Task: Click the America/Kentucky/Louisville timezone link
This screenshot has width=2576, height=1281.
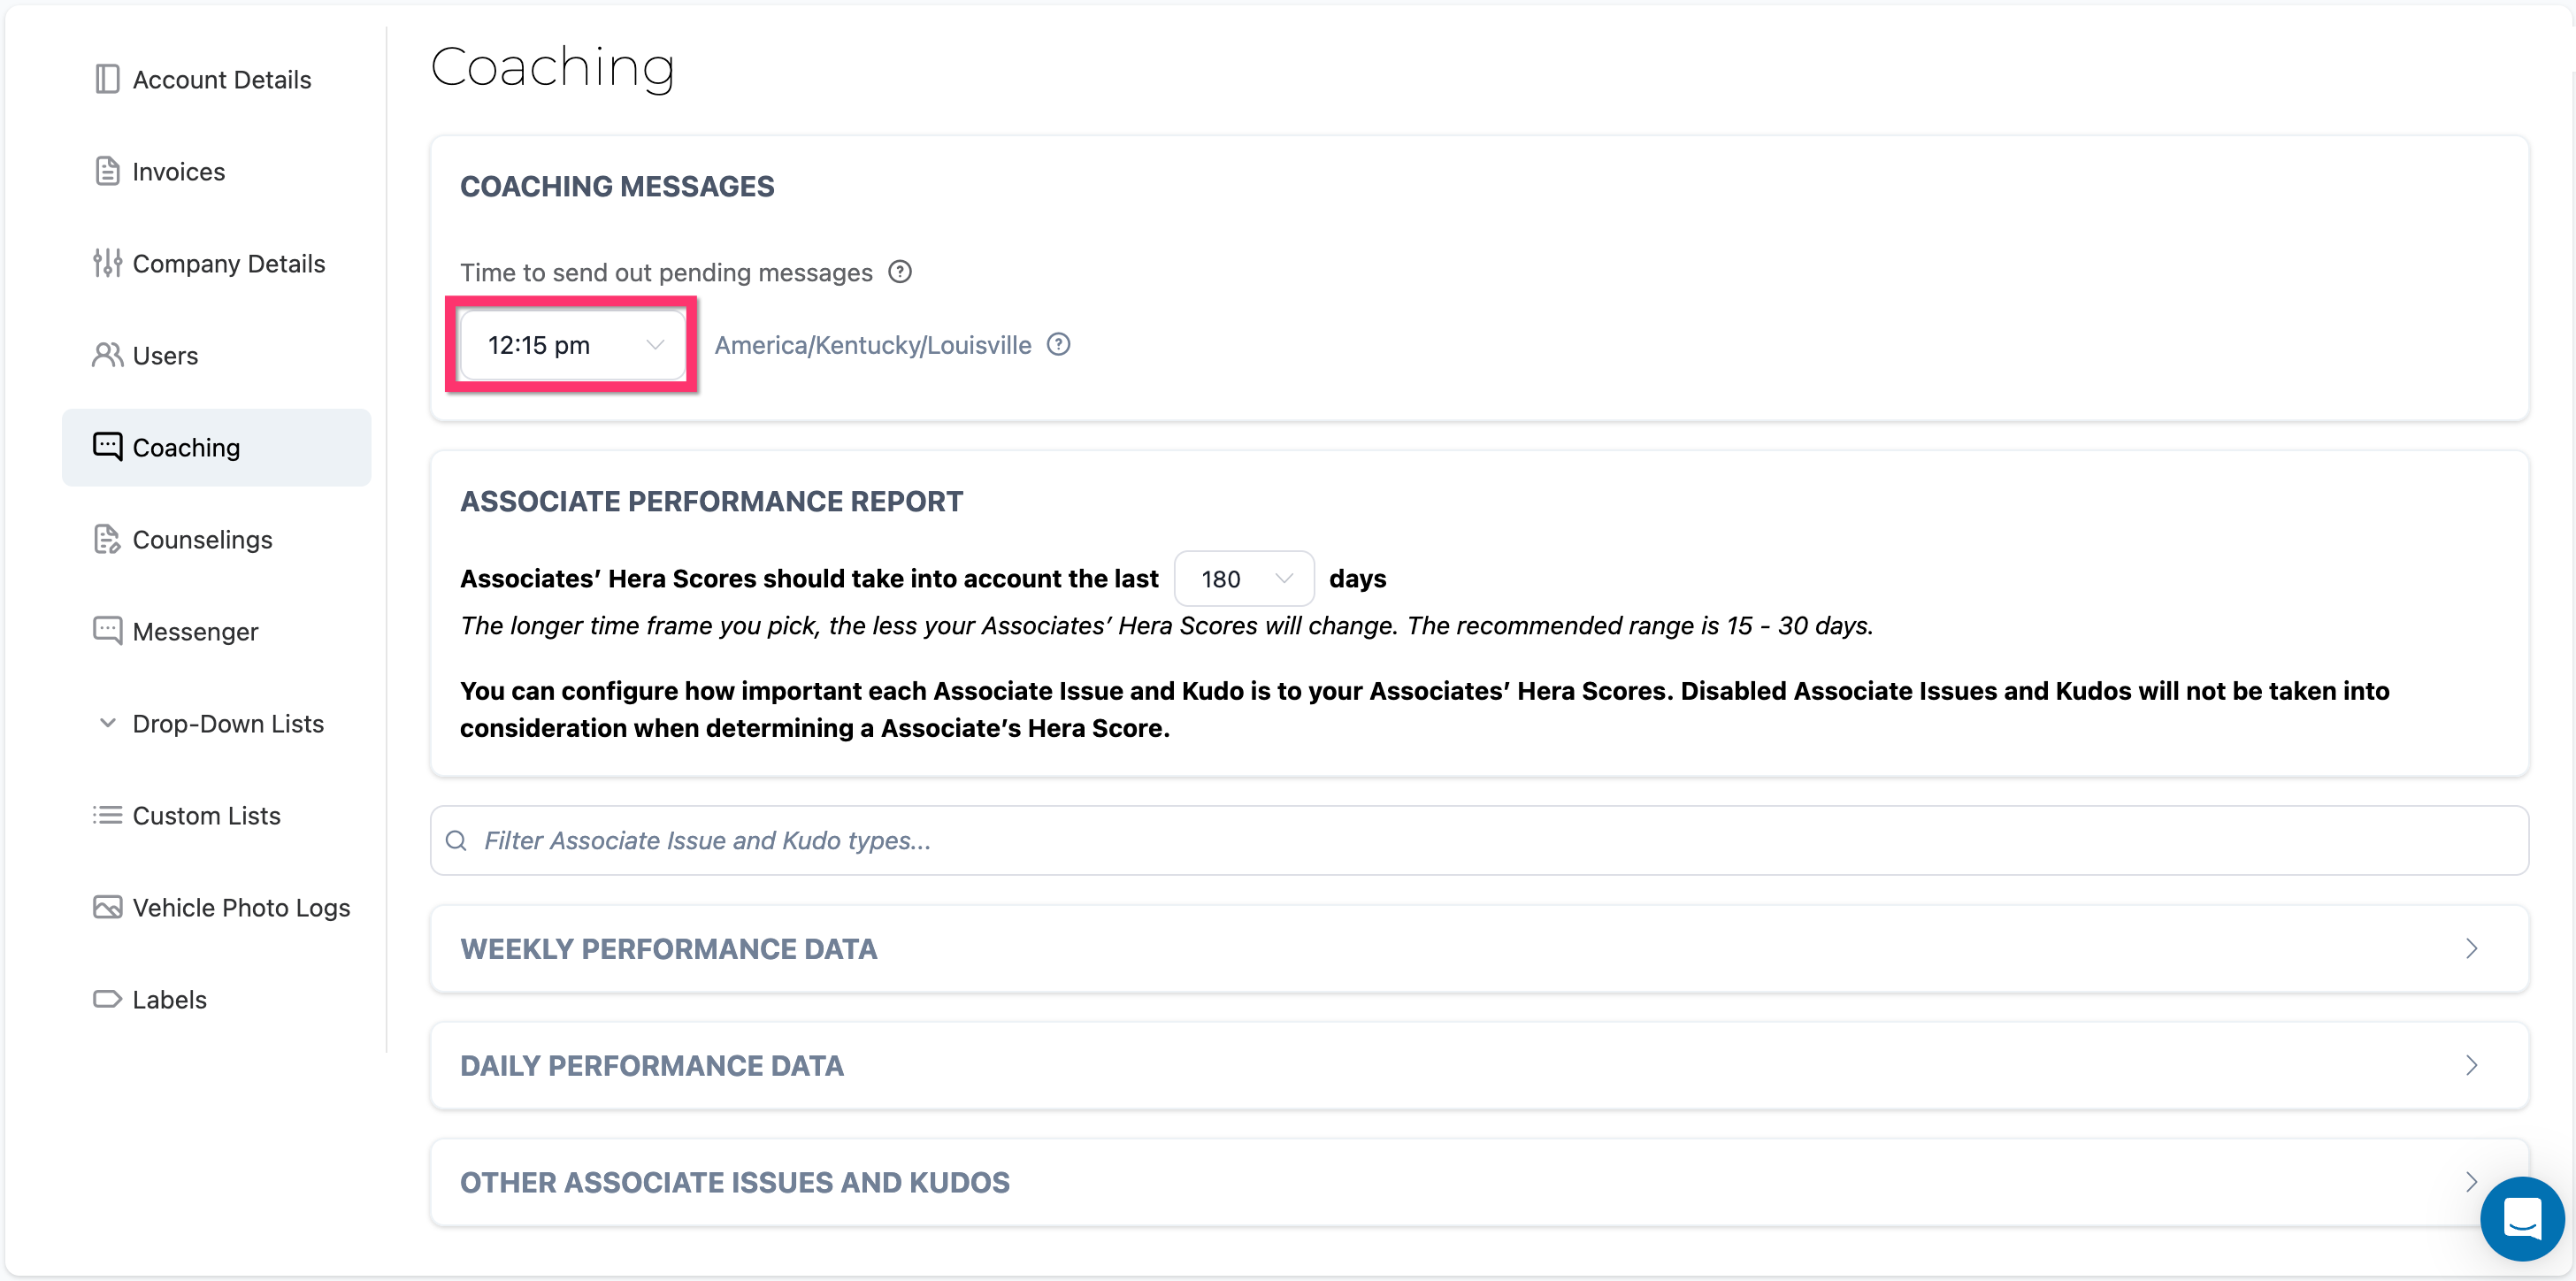Action: click(872, 345)
